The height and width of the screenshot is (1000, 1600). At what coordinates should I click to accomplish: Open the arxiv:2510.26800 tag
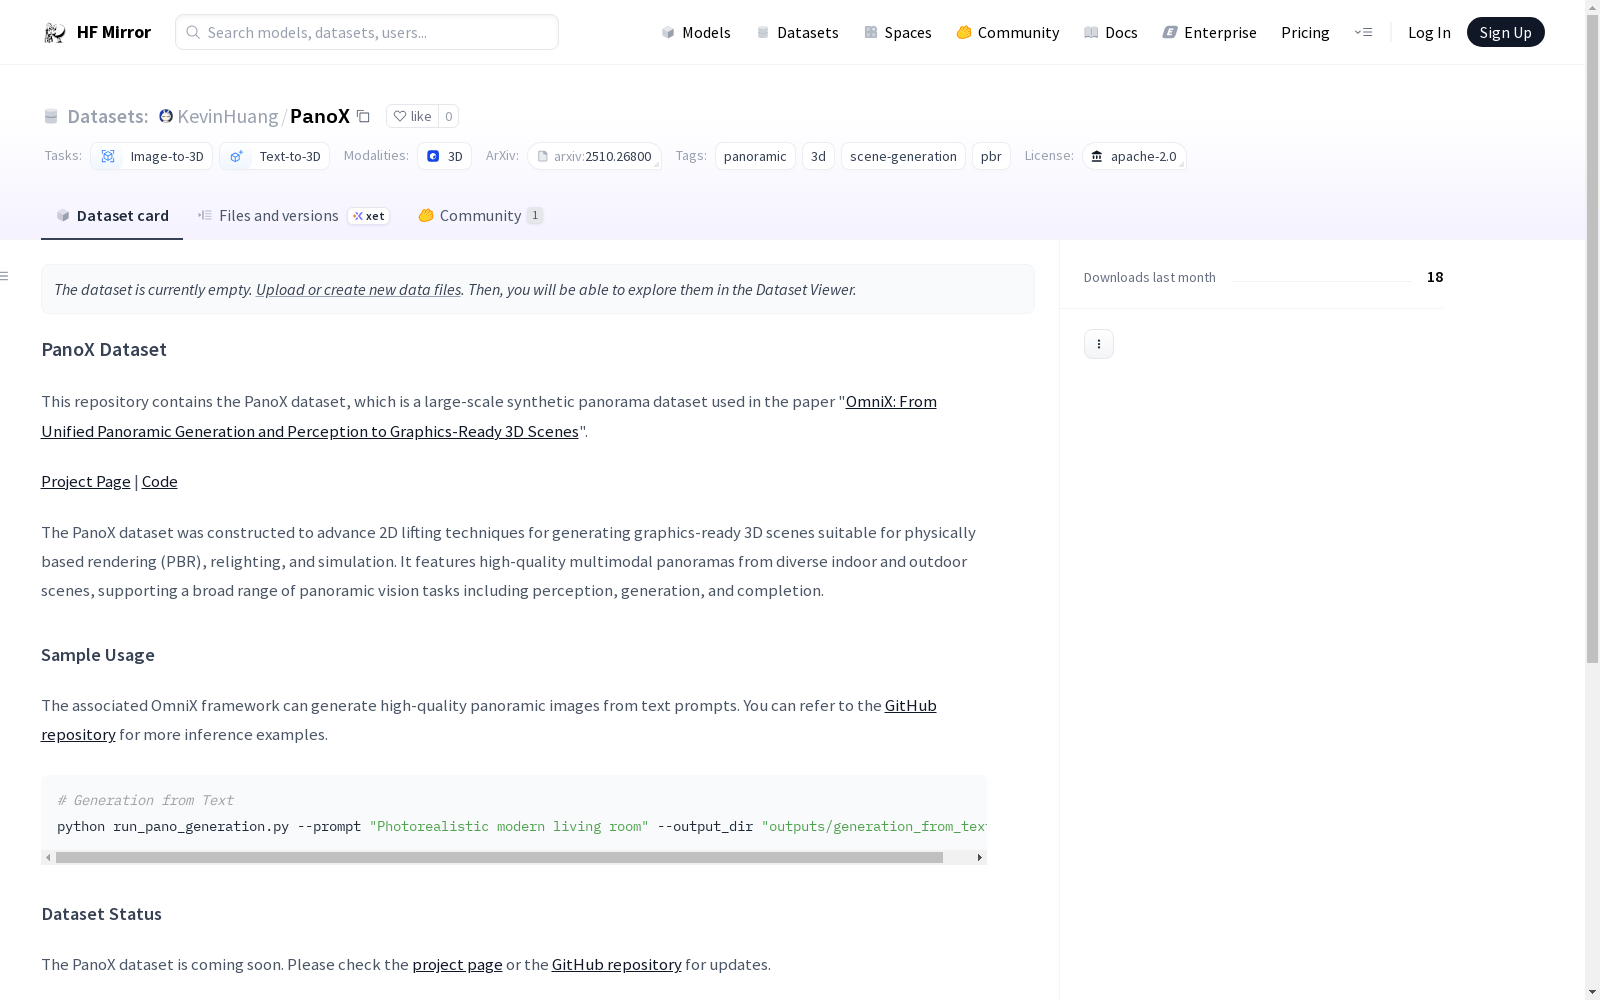point(594,156)
